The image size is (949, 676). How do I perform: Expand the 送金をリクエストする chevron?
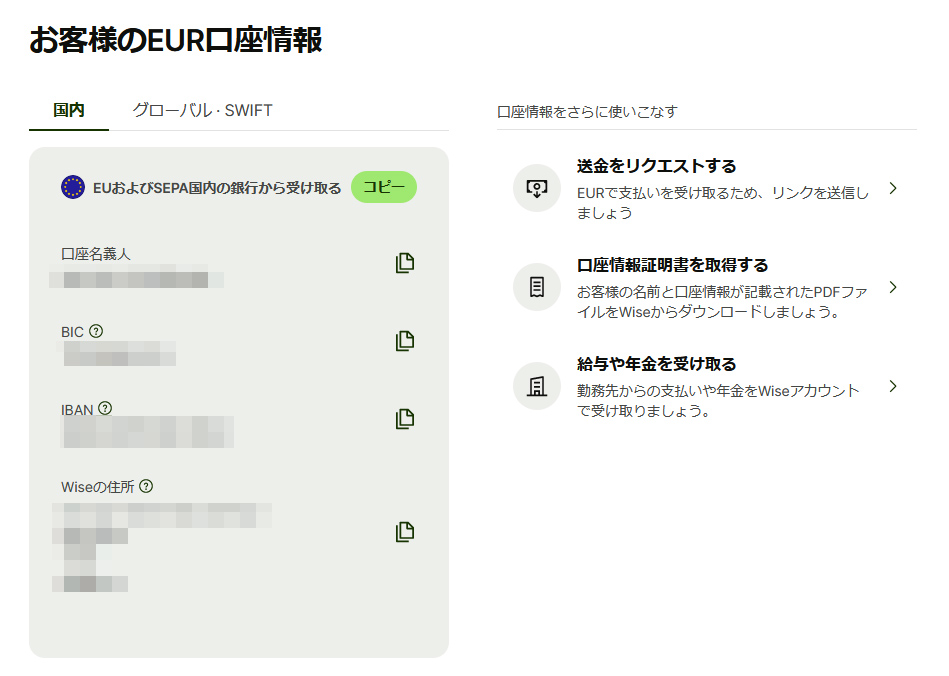point(893,190)
